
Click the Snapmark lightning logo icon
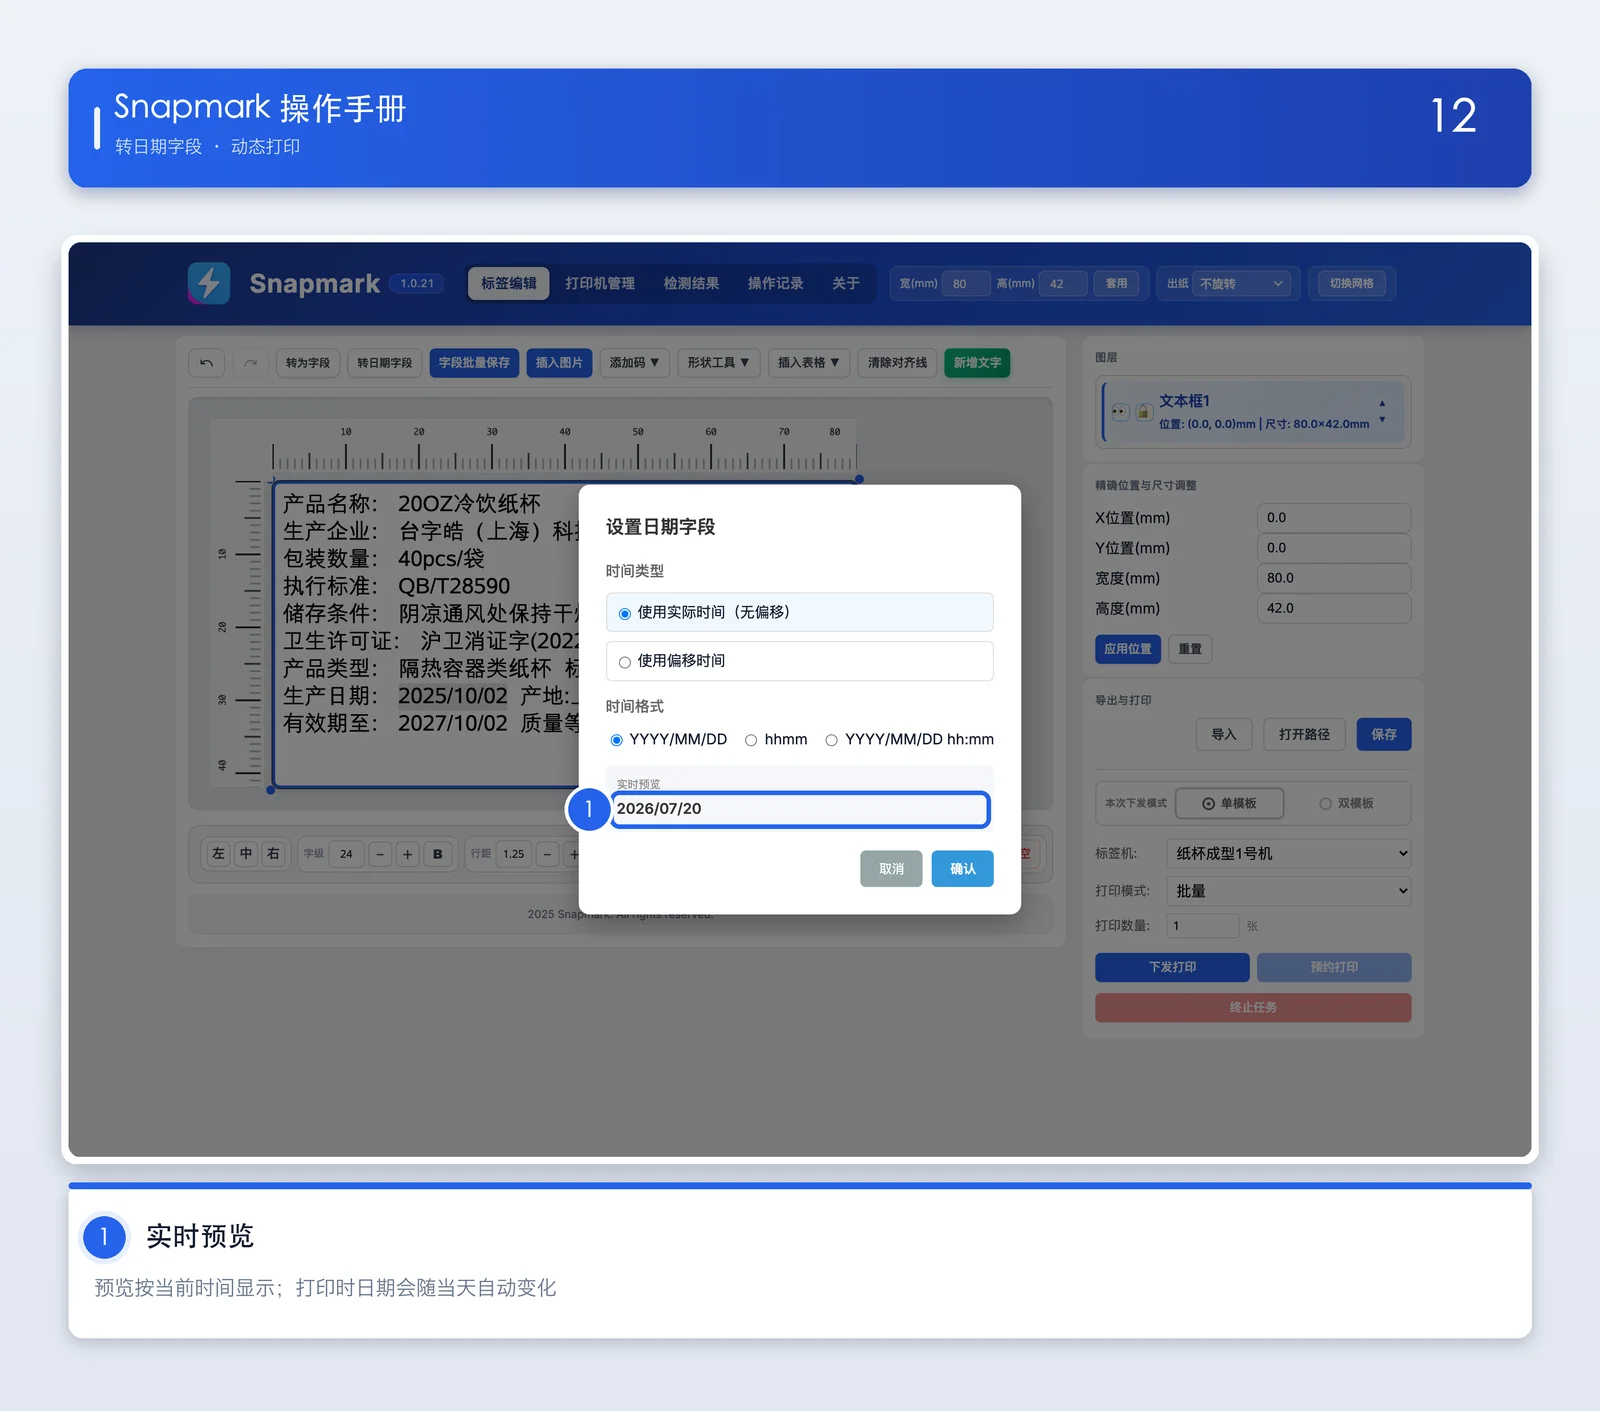[209, 283]
